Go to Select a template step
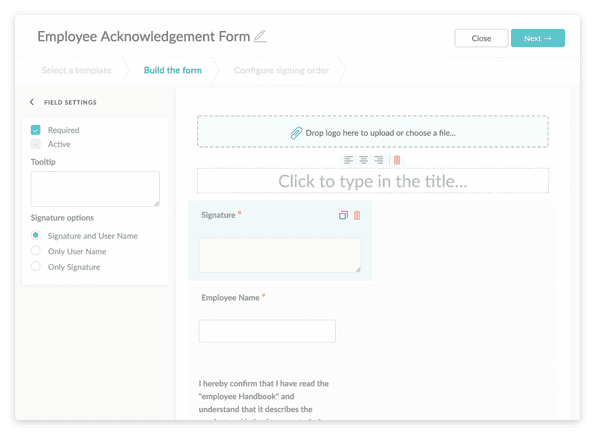The height and width of the screenshot is (435, 595). [76, 70]
